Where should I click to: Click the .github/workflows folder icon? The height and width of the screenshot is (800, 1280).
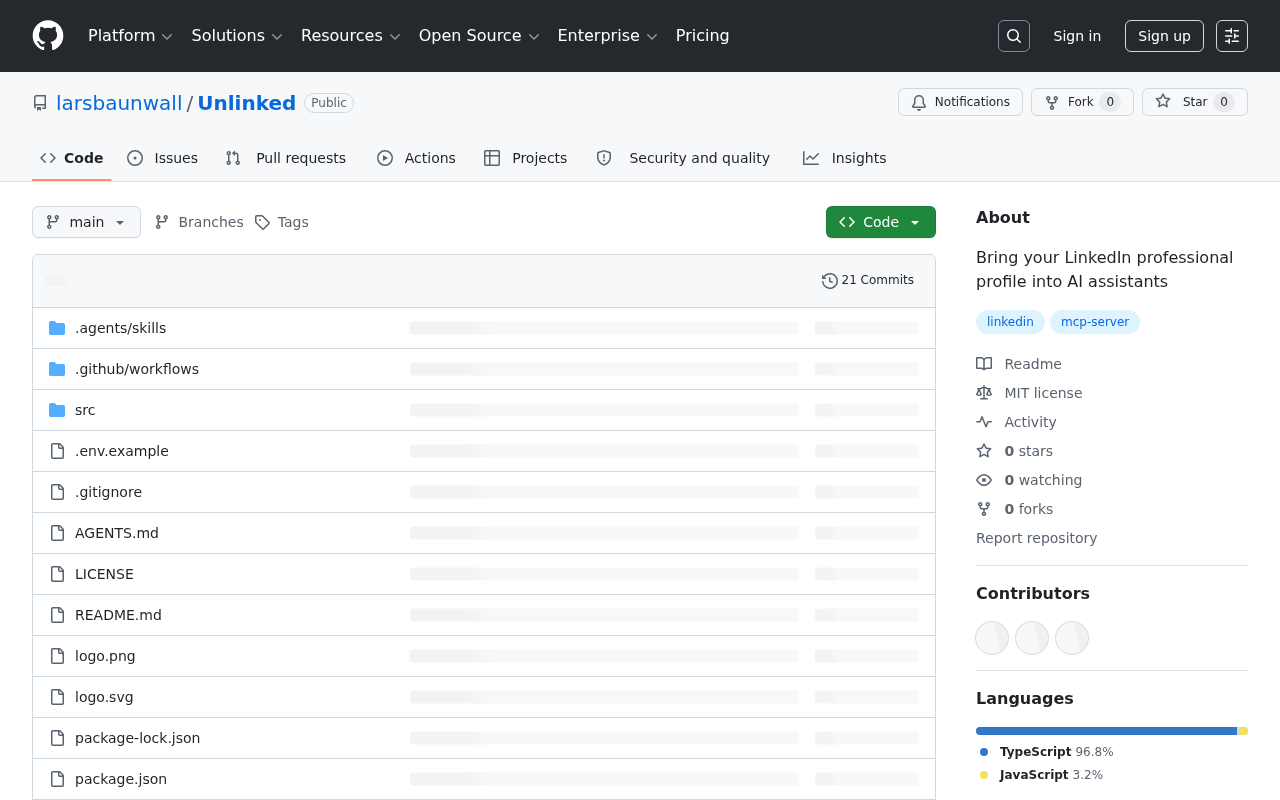57,369
